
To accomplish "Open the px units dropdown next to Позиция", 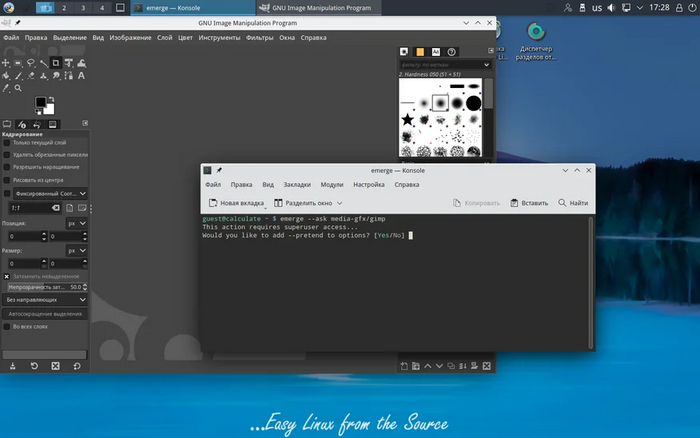I will click(x=77, y=223).
